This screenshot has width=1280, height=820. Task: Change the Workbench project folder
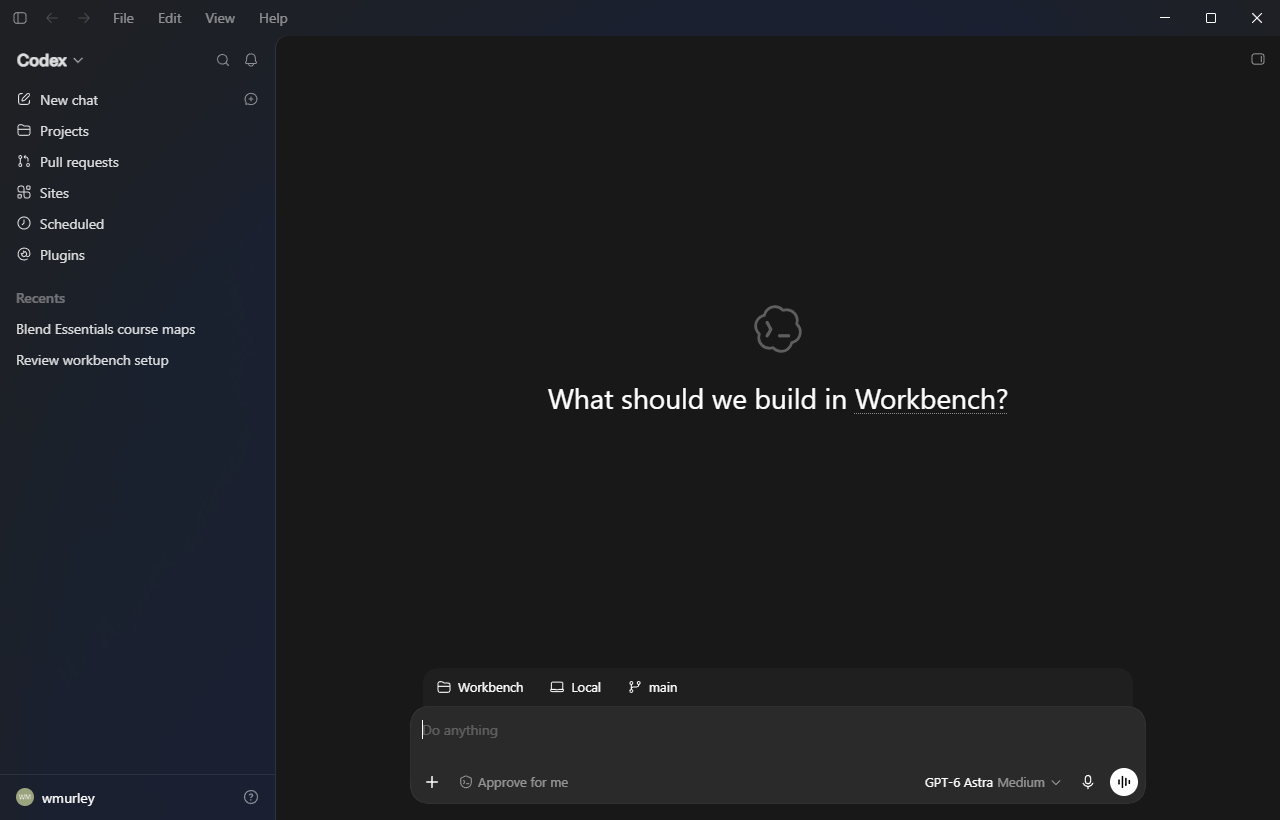click(x=480, y=687)
